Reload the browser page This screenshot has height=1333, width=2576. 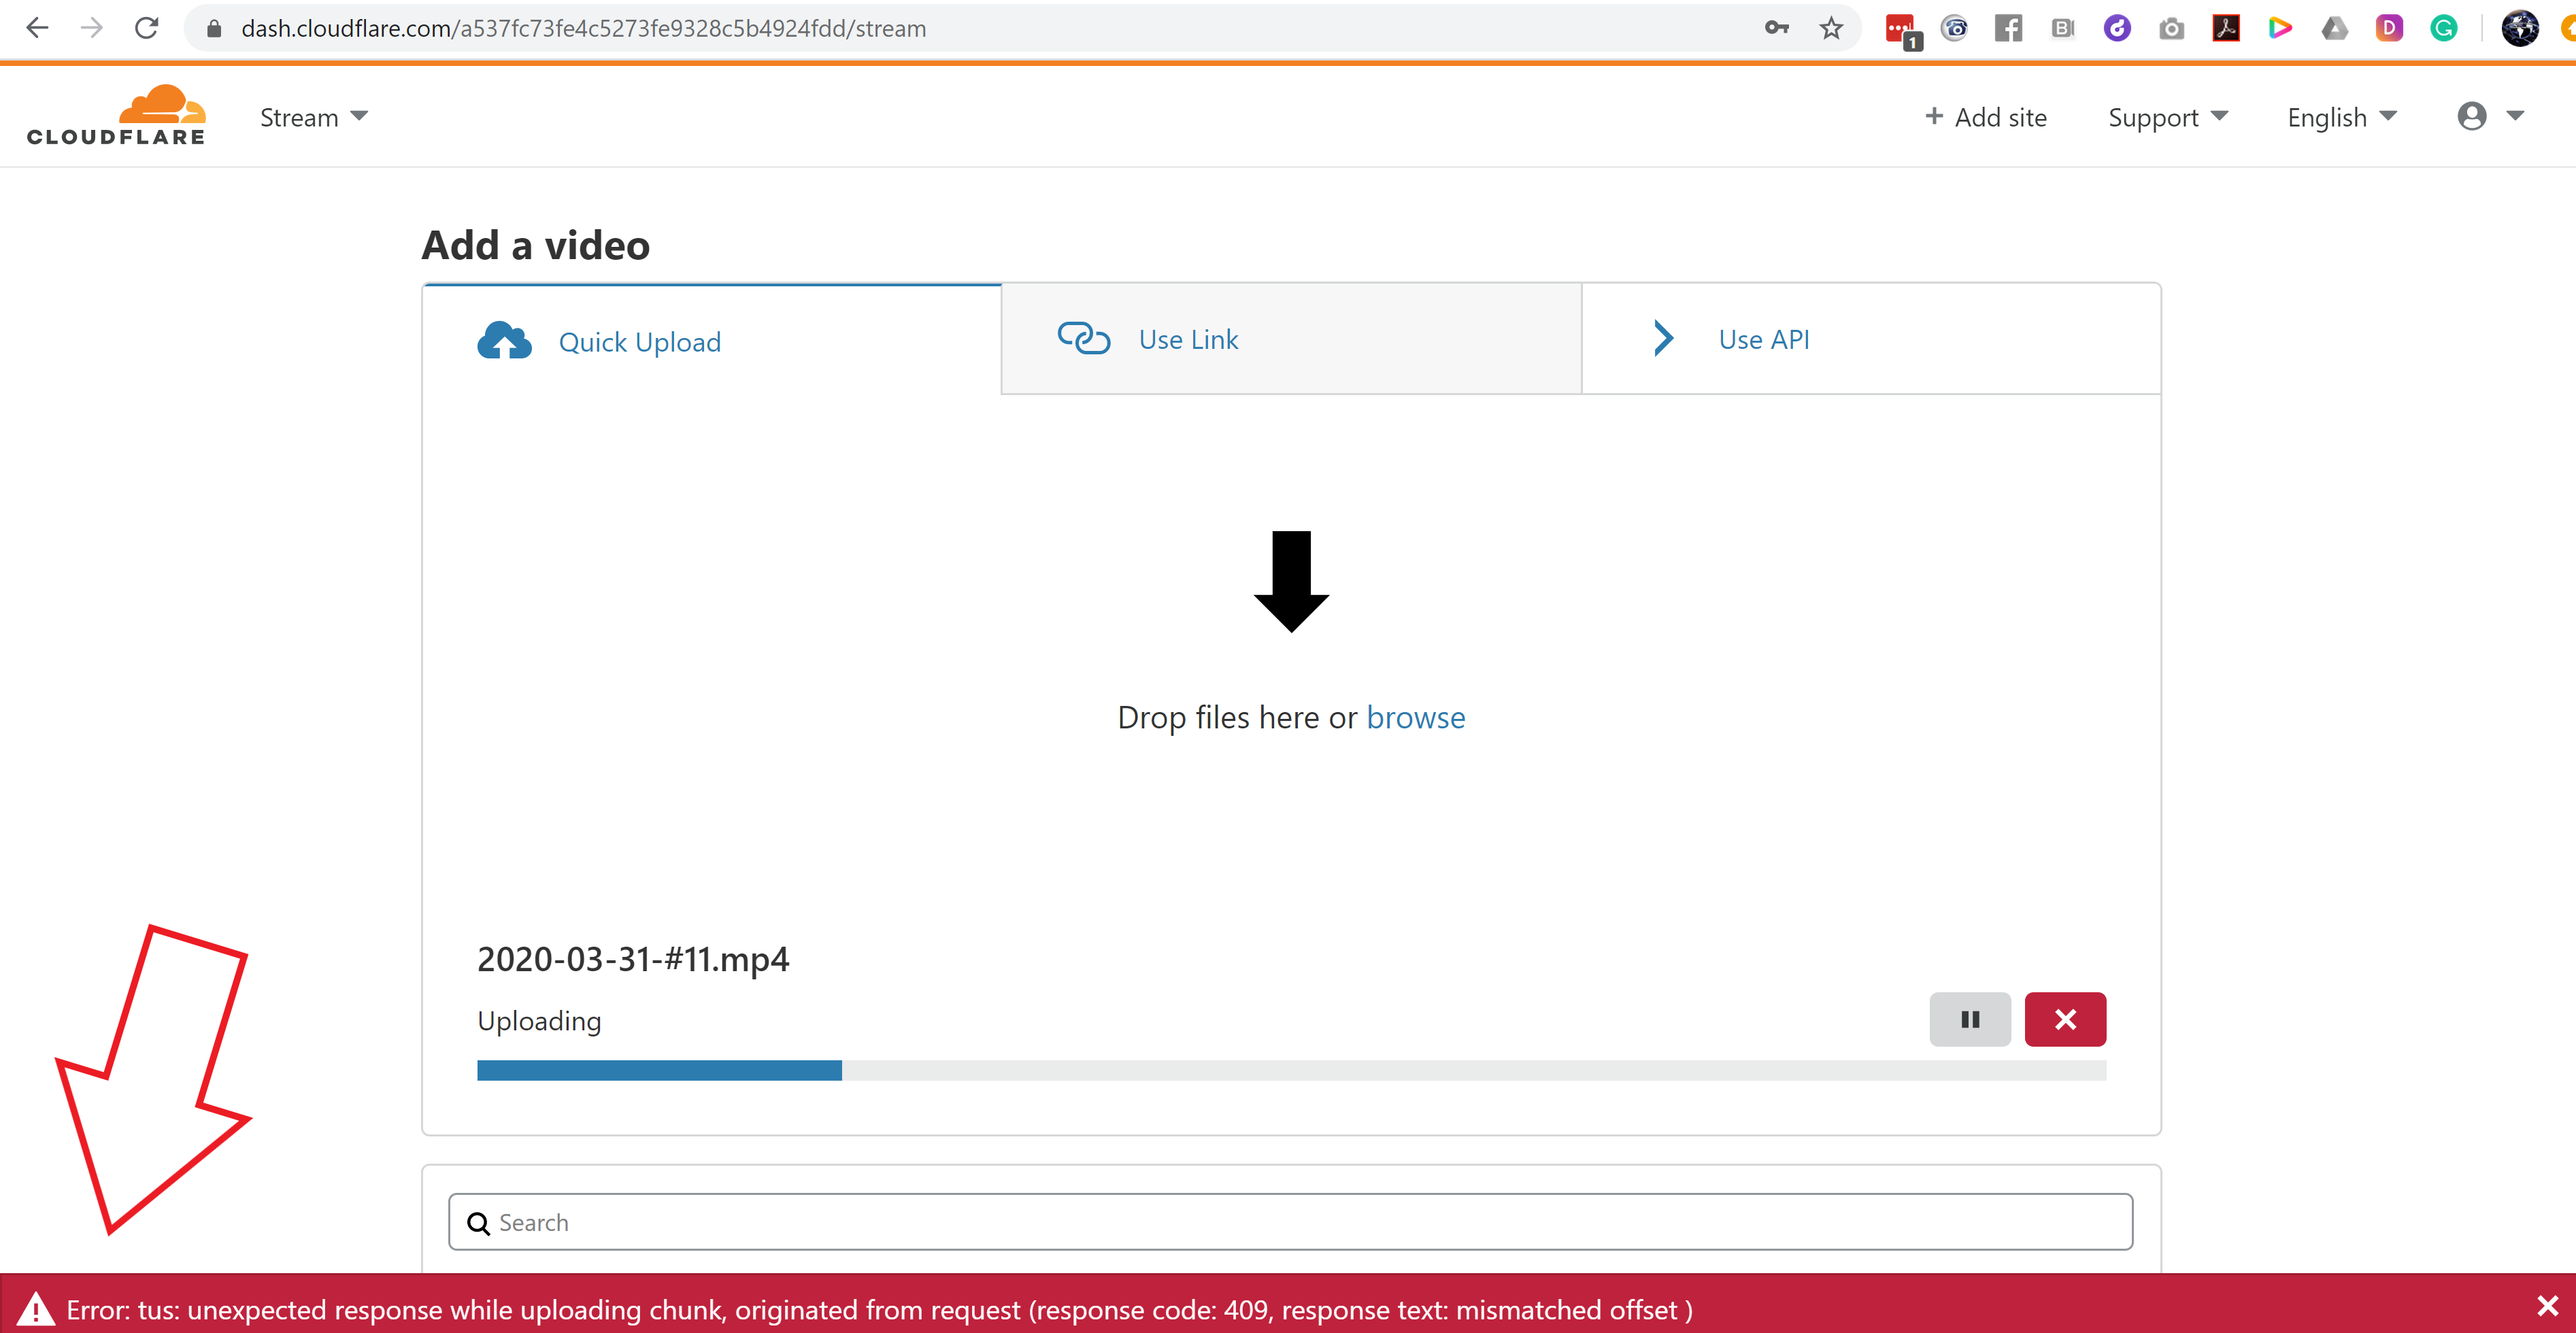coord(147,28)
